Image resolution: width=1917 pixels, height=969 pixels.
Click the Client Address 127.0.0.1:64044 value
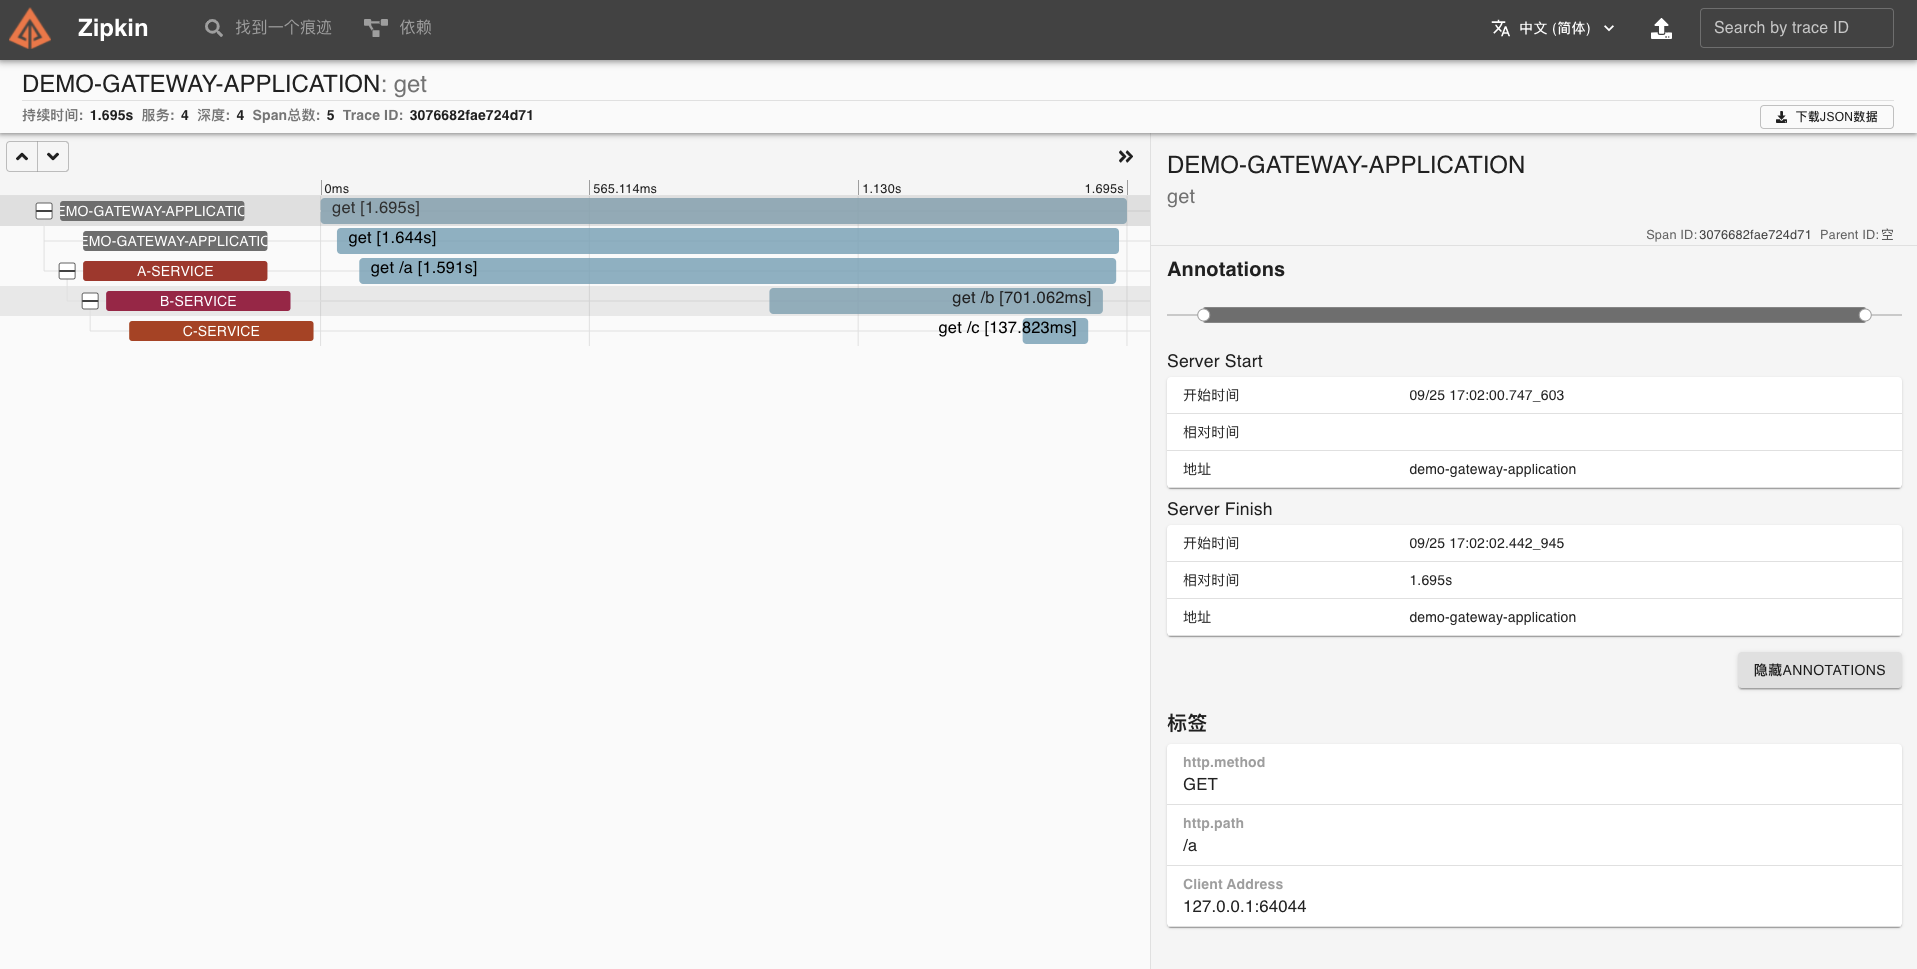pyautogui.click(x=1244, y=907)
